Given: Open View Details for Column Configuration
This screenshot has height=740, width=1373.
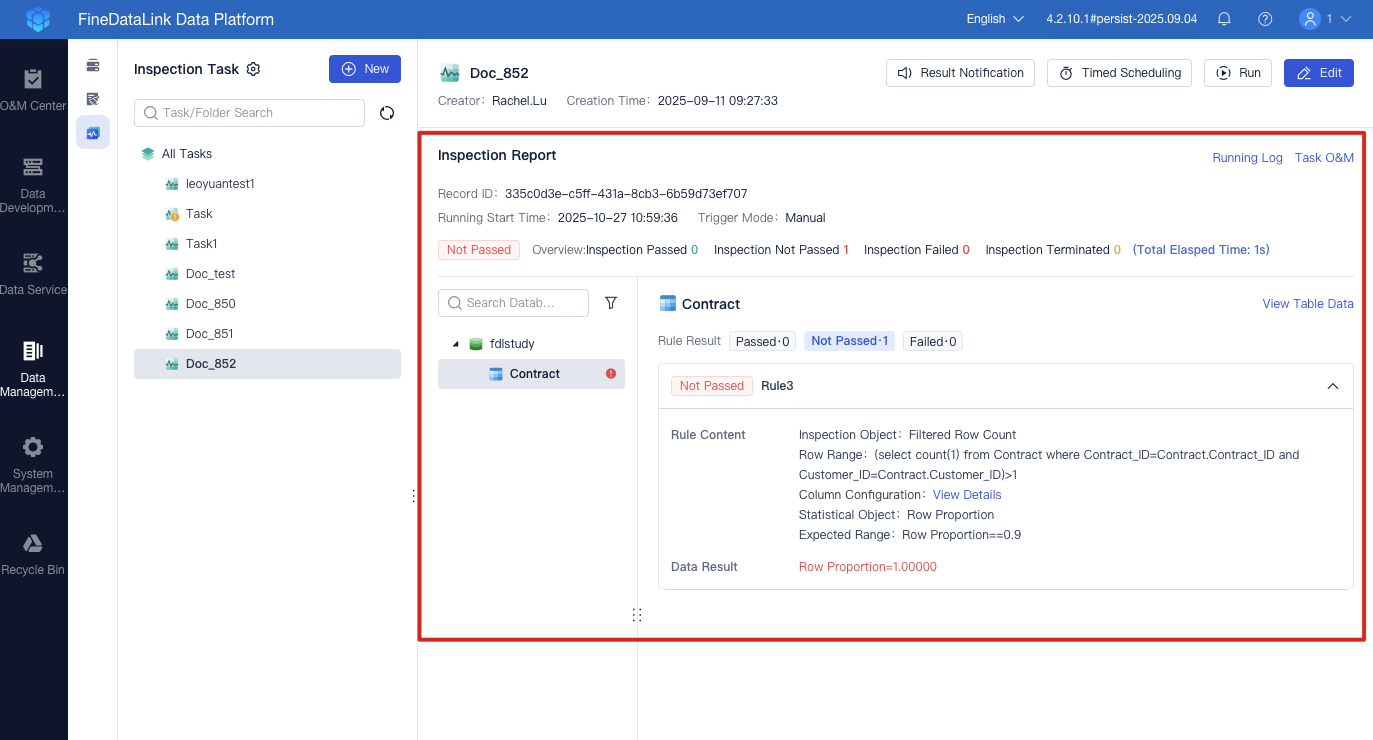Looking at the screenshot, I should 967,495.
